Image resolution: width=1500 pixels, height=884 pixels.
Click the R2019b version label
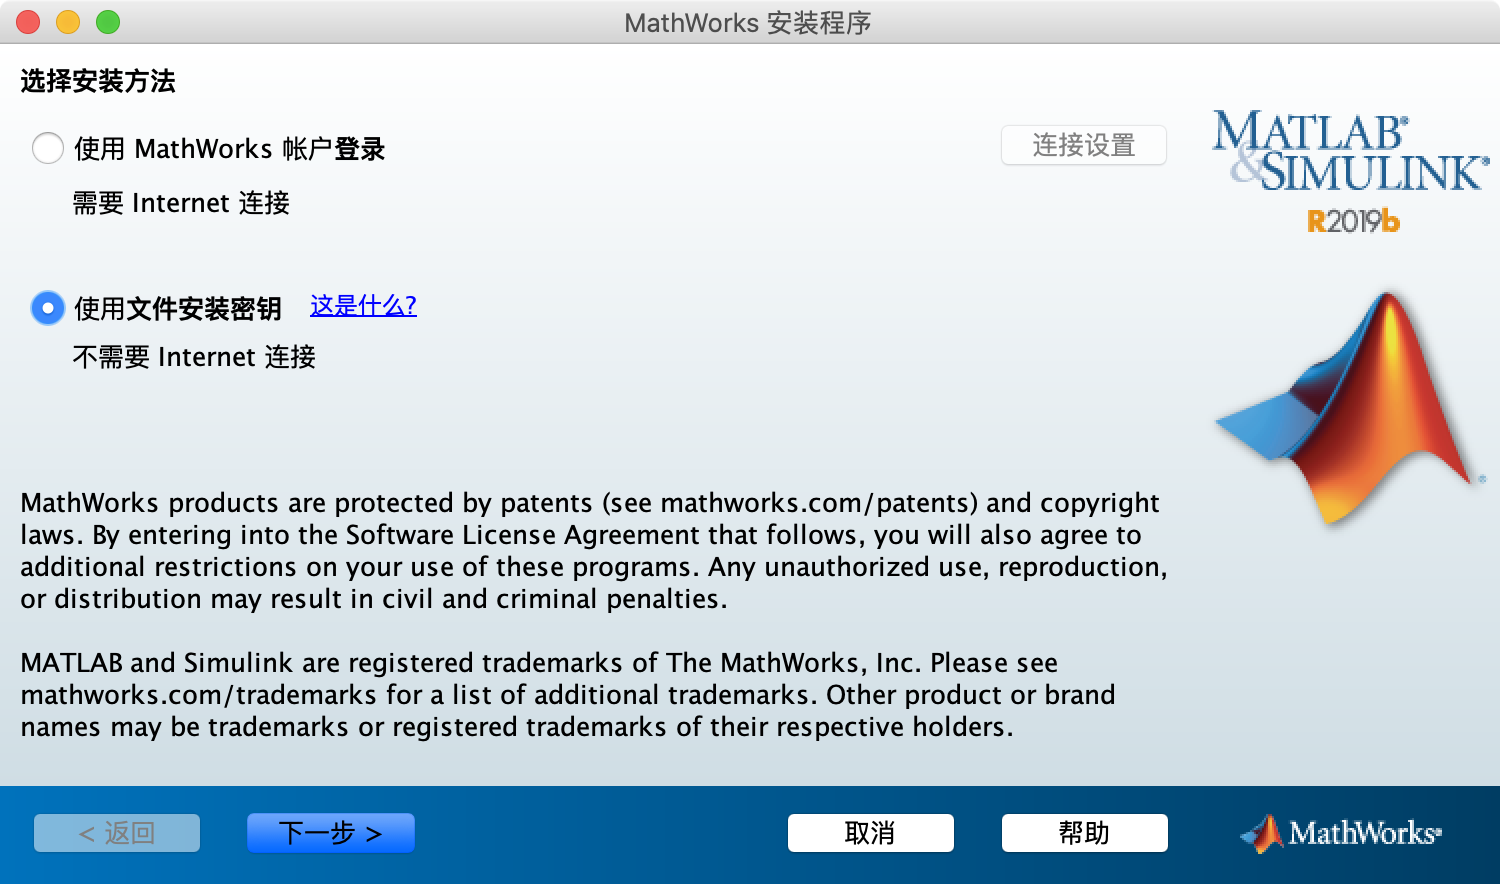click(x=1353, y=221)
